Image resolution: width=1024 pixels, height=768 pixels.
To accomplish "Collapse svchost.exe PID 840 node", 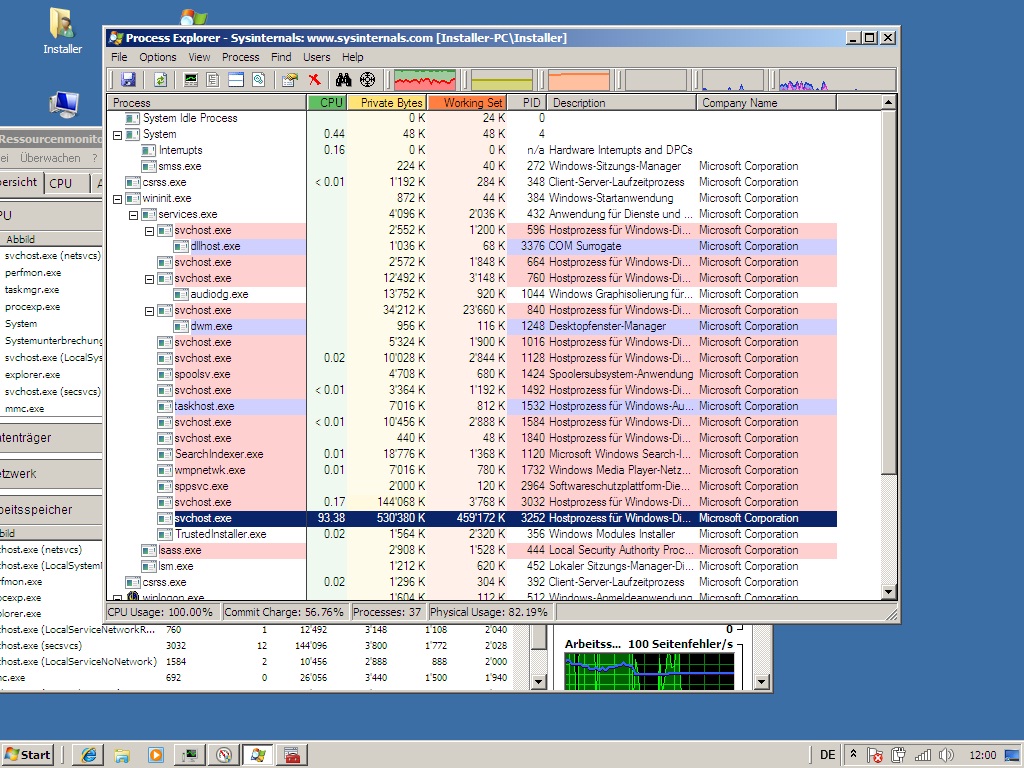I will click(150, 311).
